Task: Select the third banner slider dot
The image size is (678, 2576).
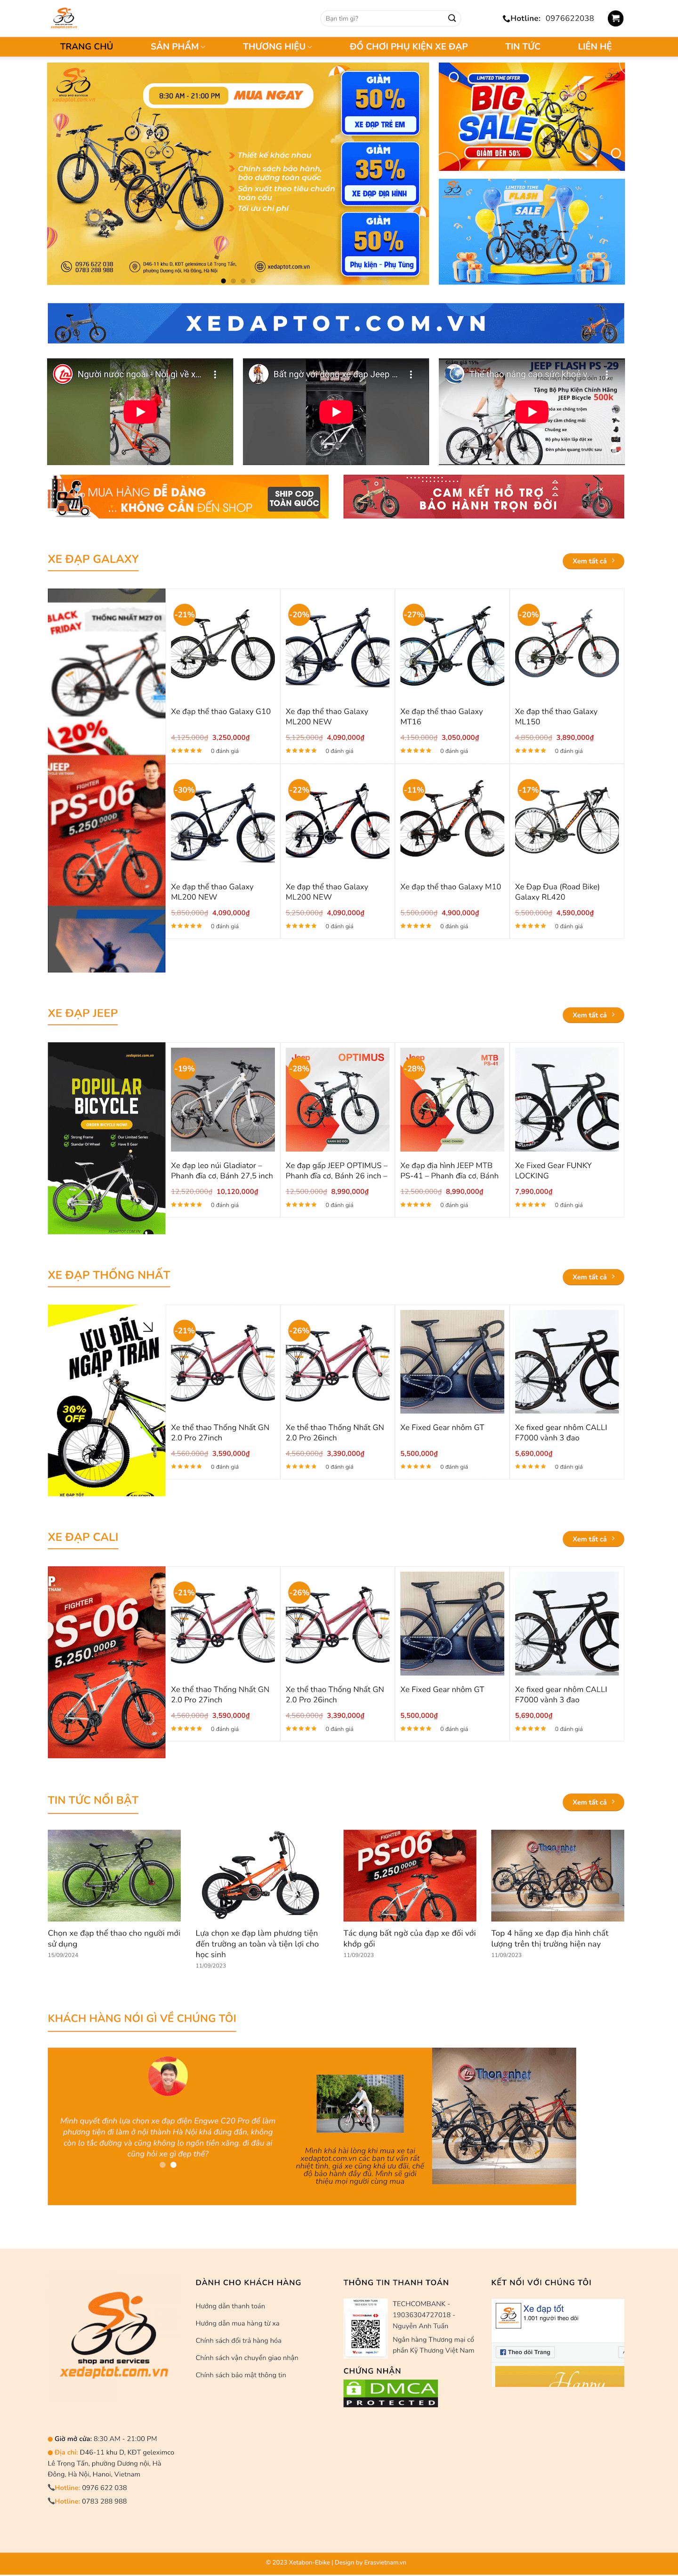Action: point(243,281)
